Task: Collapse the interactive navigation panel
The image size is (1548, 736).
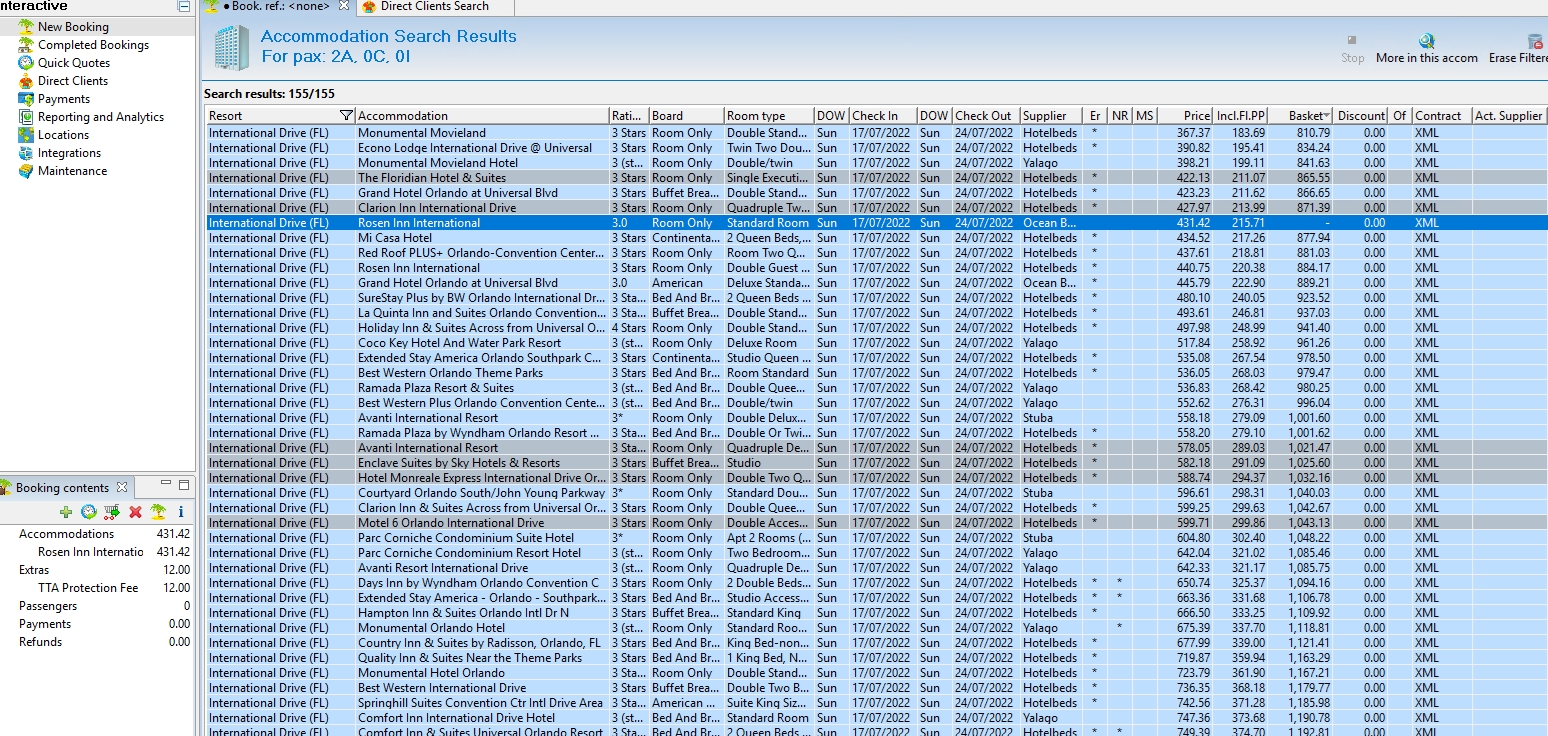Action: coord(184,6)
